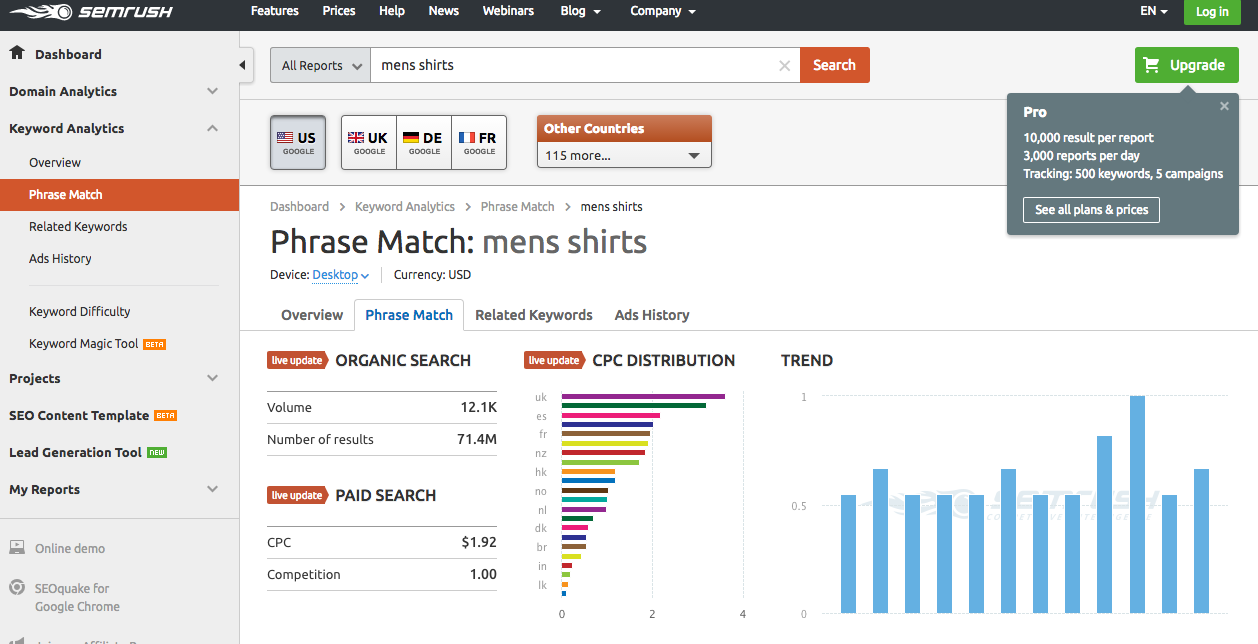Viewport: 1258px width, 644px height.
Task: Open the EN language dropdown
Action: 1153,11
